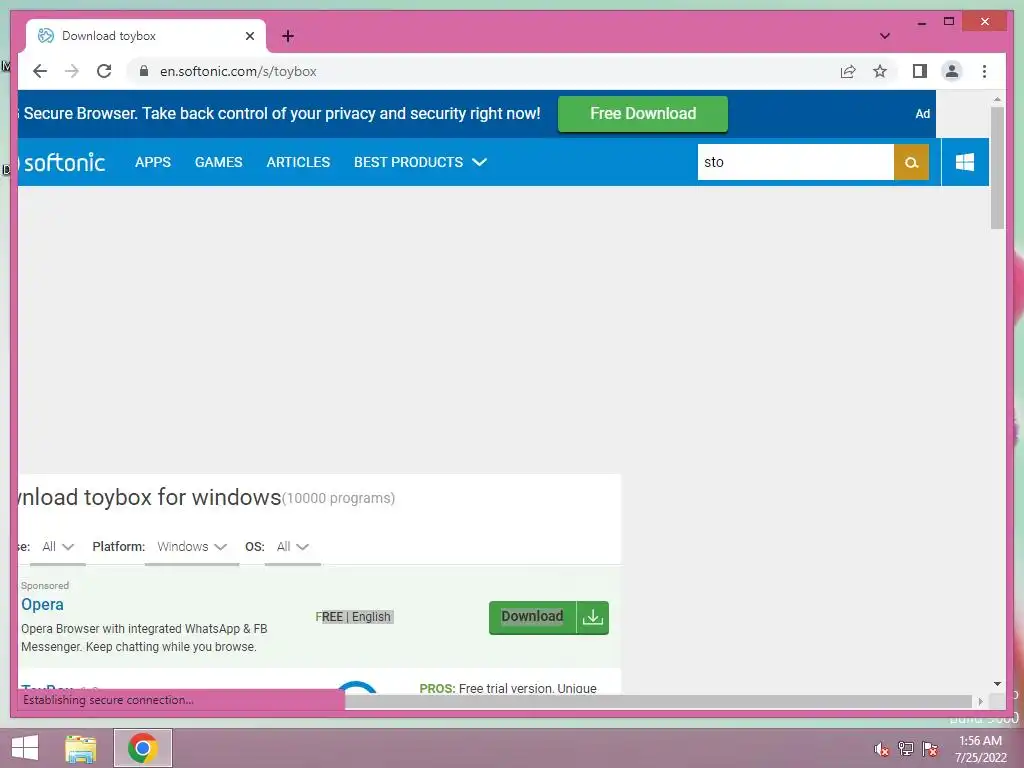Open the Chrome profile avatar
Screen dimensions: 1024x768
[x=952, y=71]
